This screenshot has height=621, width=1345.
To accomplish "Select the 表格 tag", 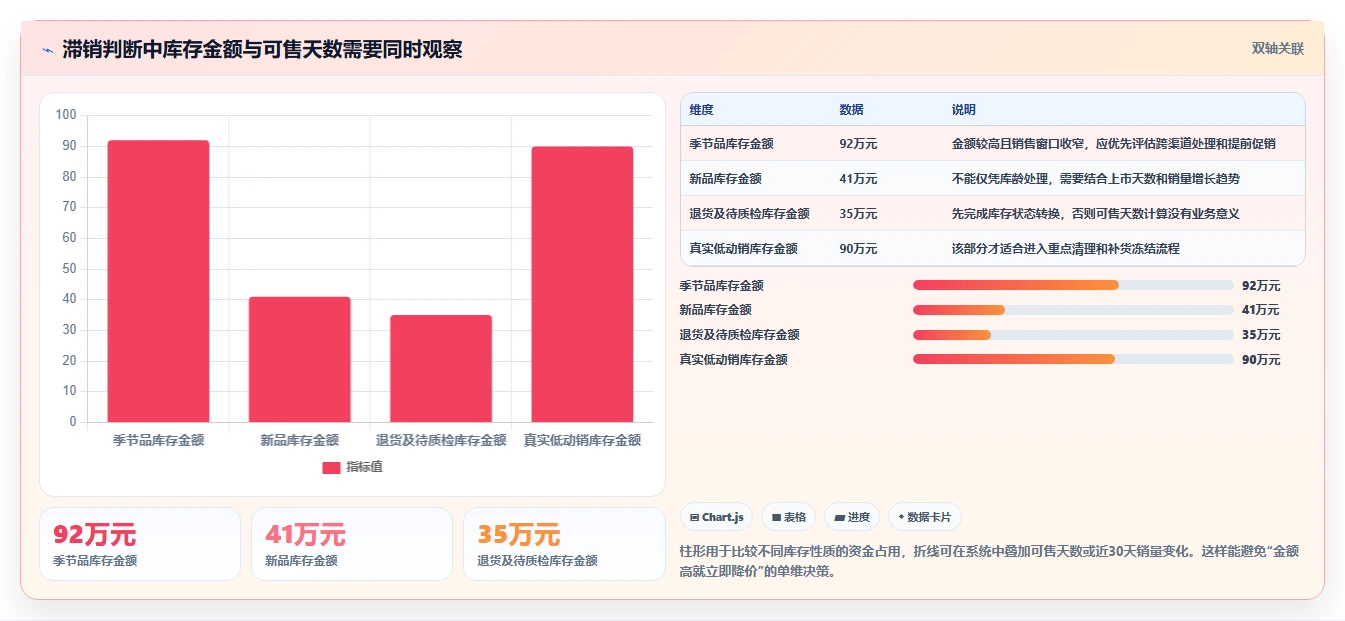I will (788, 517).
